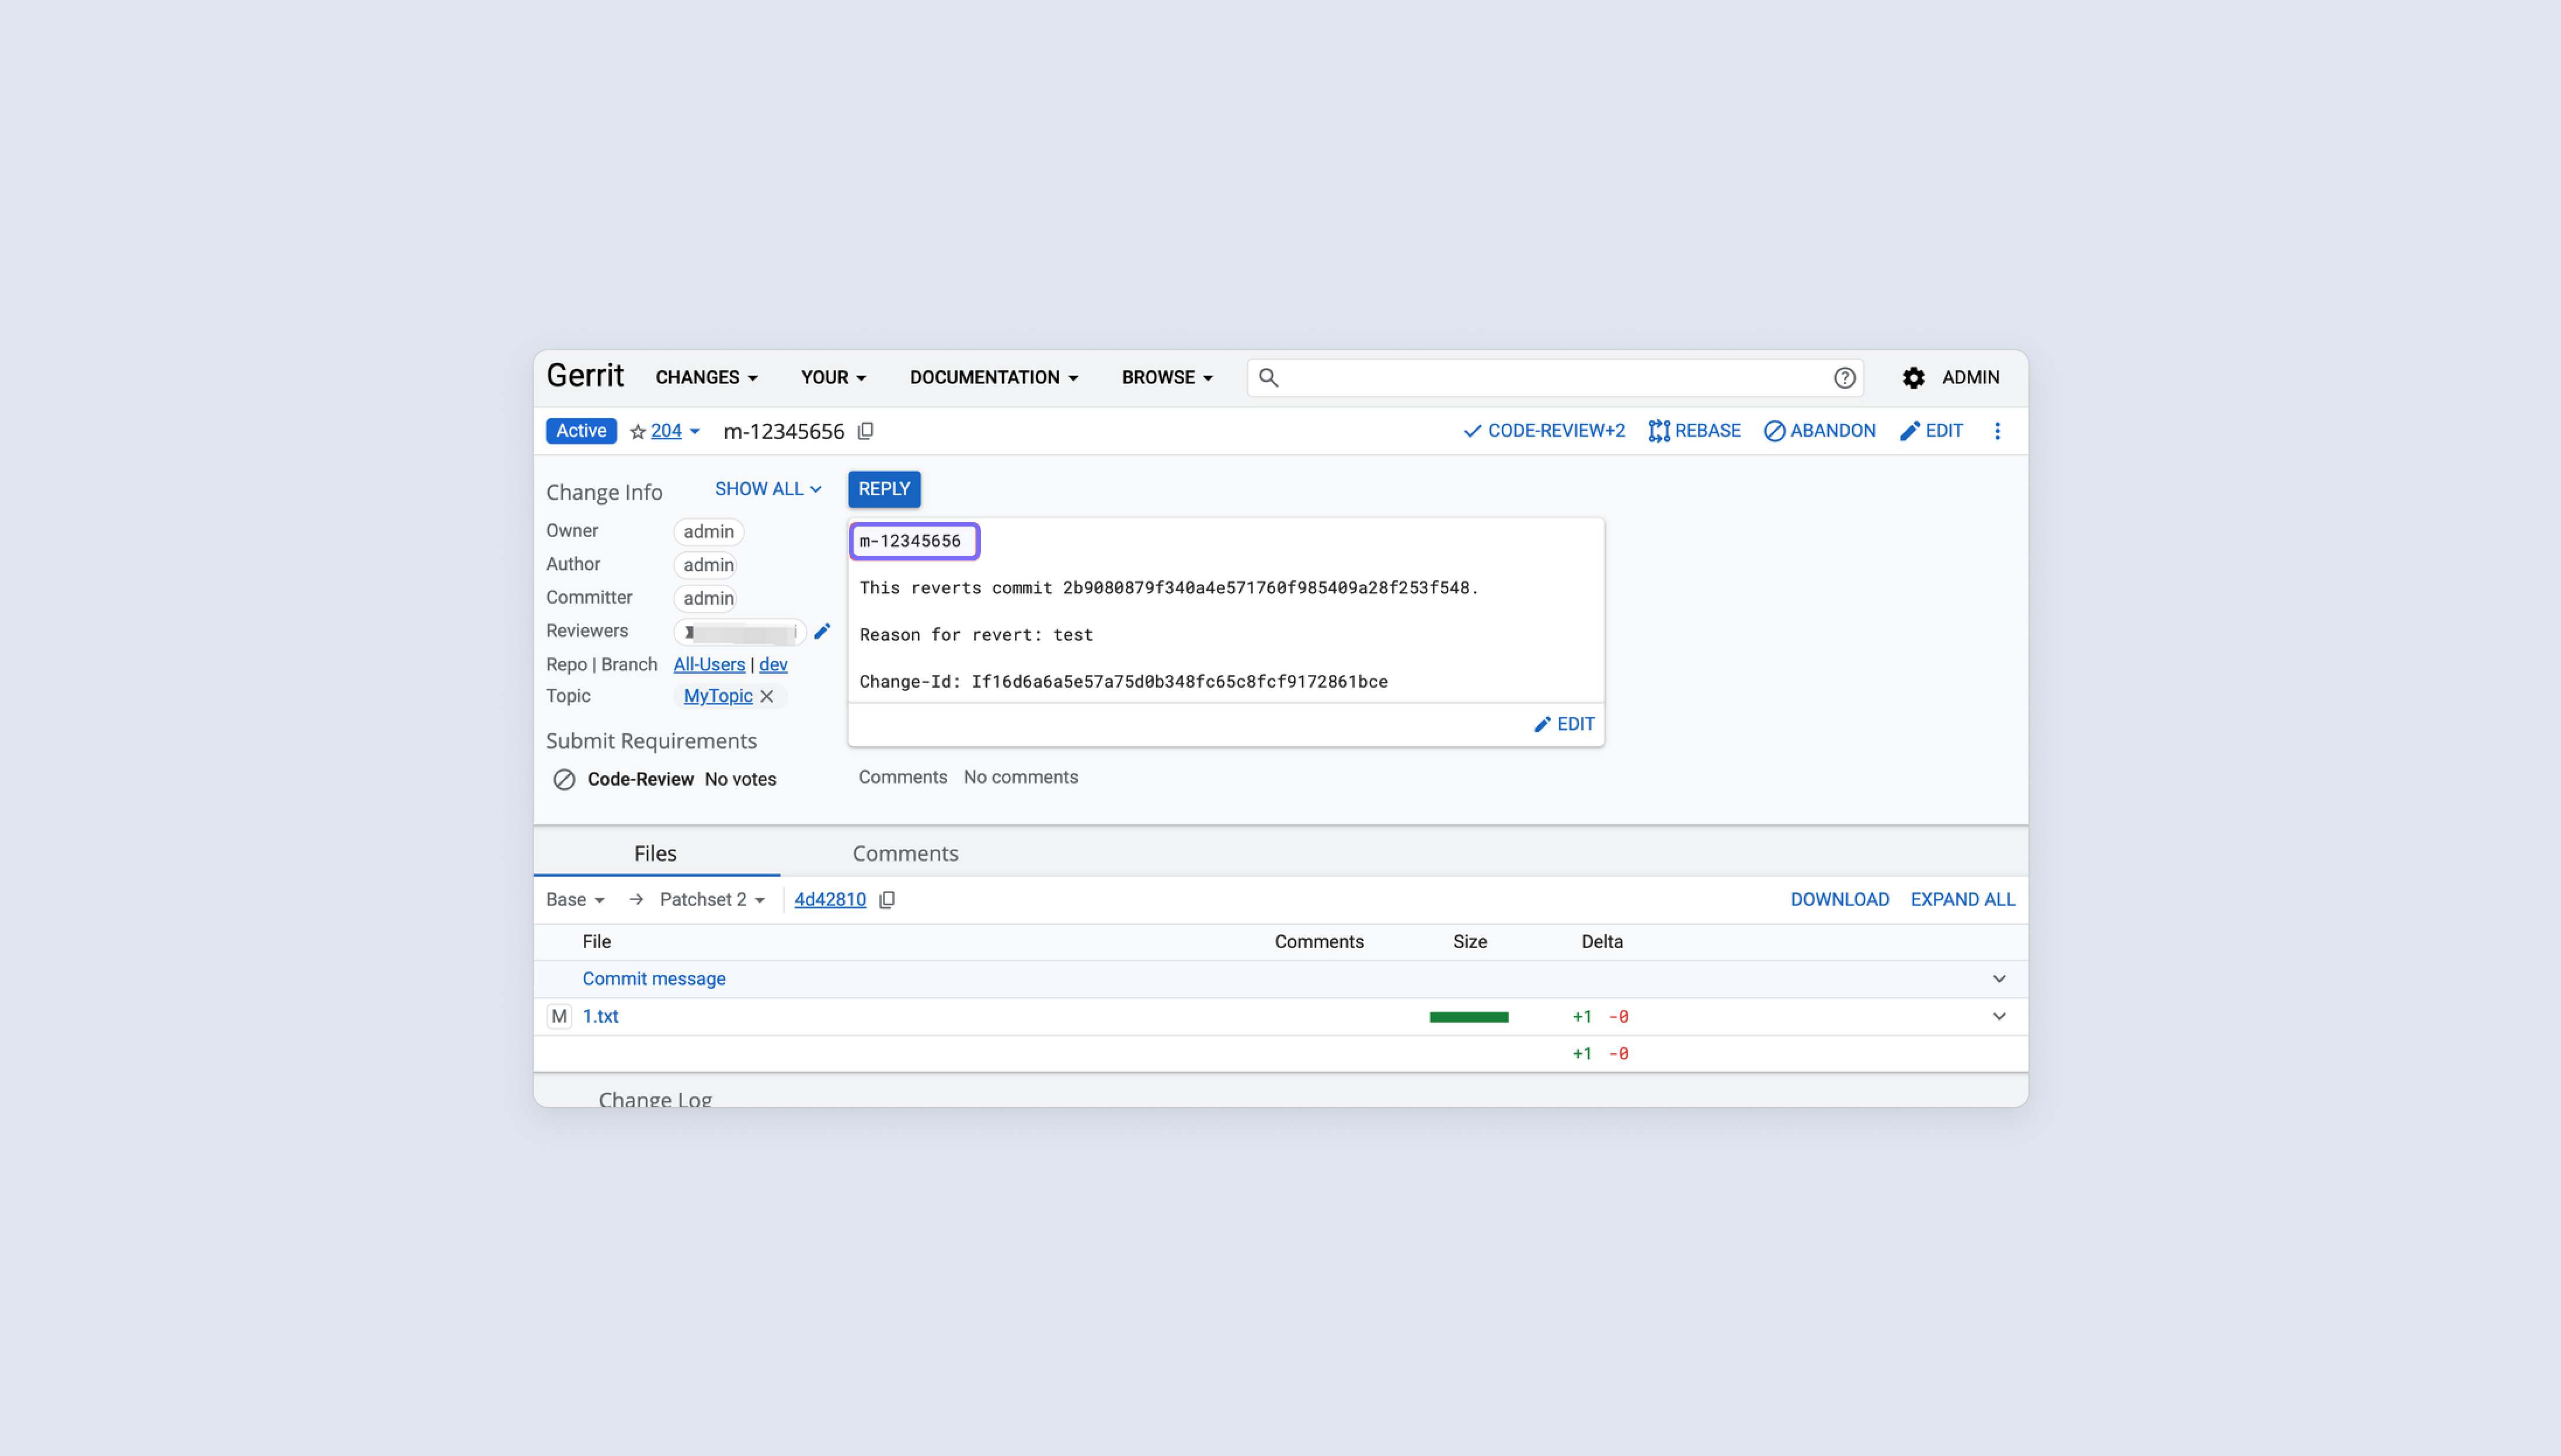Edit reviewers with the pencil icon
2561x1456 pixels.
pos(822,631)
